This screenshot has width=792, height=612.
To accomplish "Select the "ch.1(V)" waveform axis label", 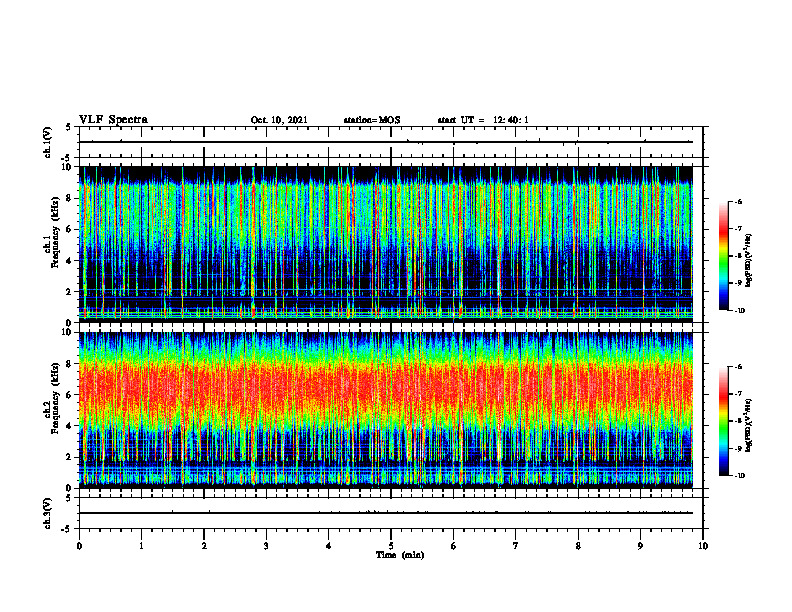I will (48, 142).
